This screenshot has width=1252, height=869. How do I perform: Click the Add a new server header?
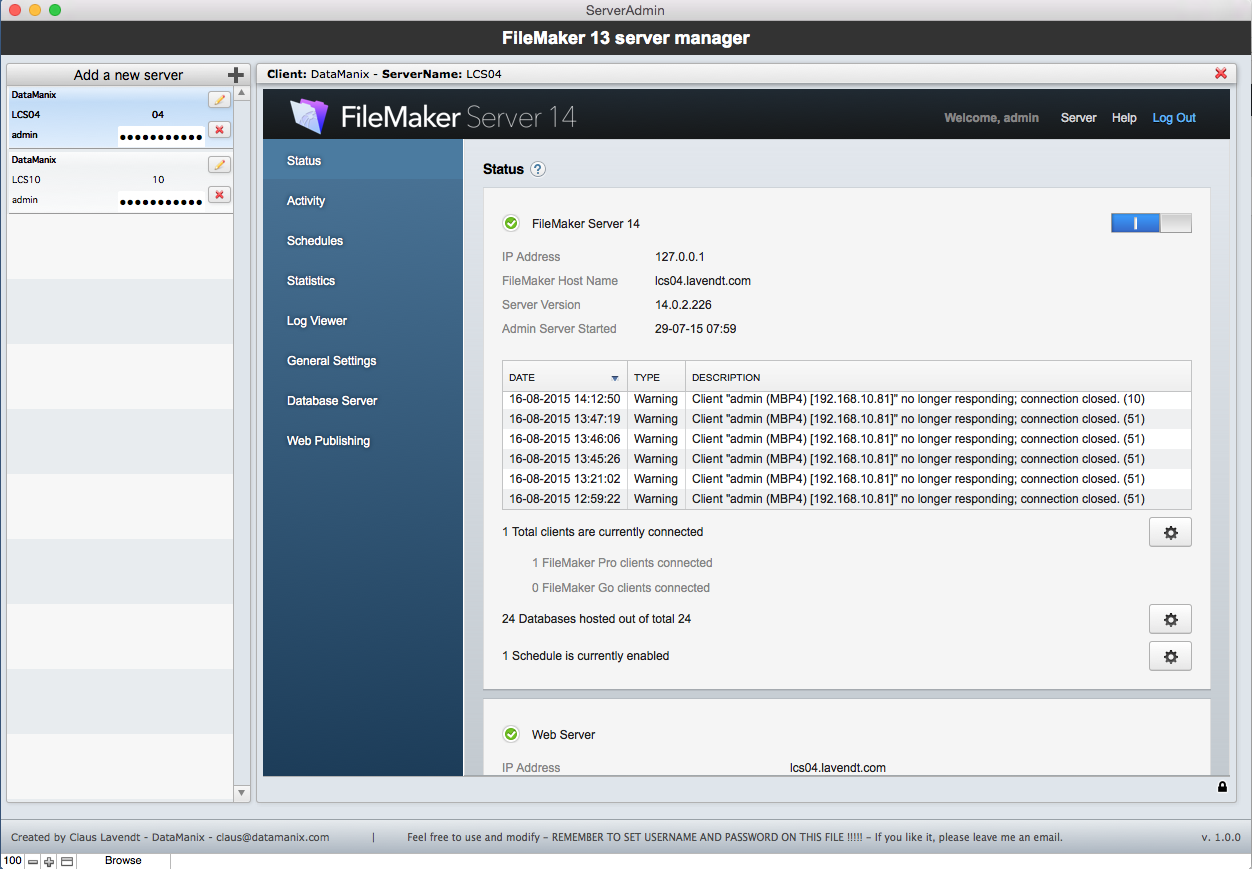(x=128, y=75)
